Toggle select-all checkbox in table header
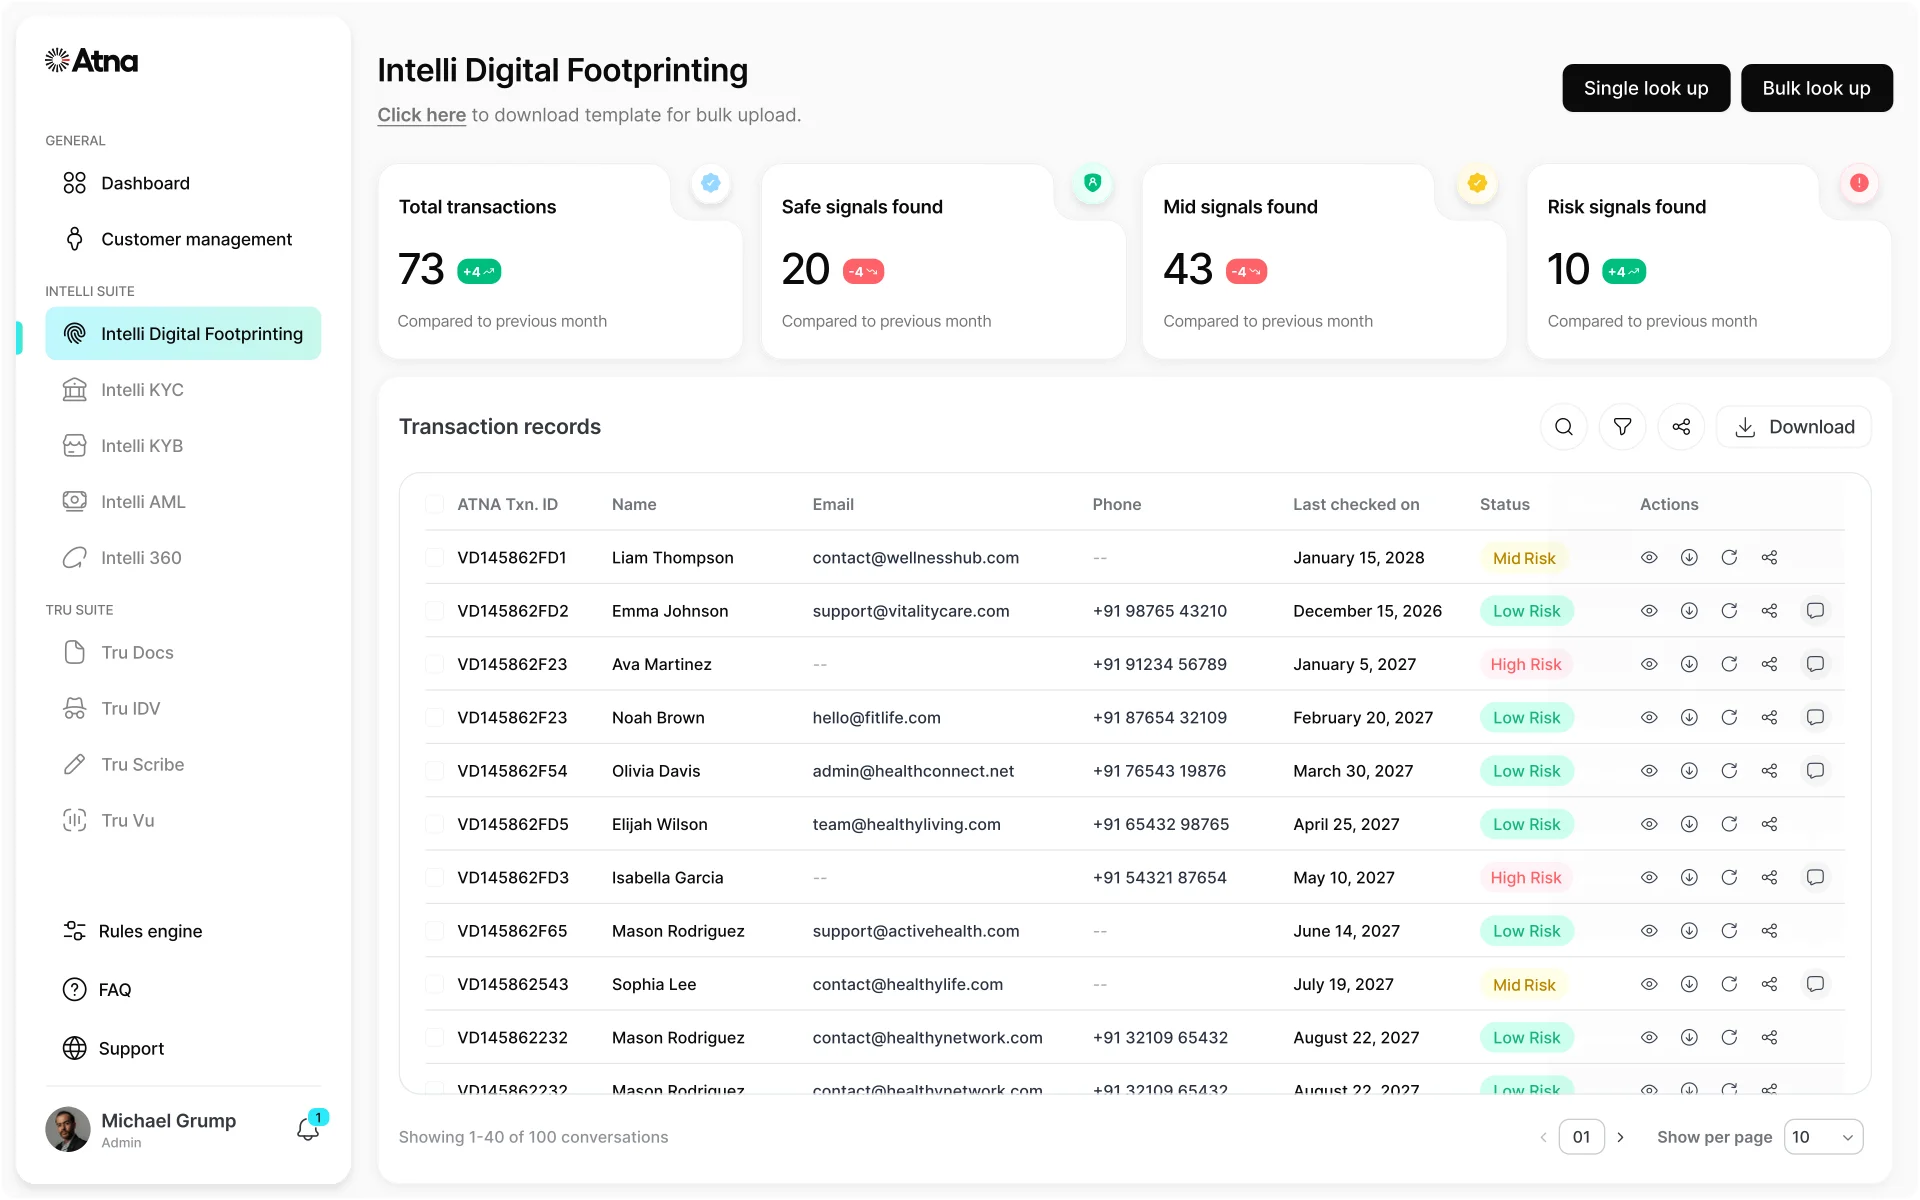Screen dimensions: 1920x1200 click(434, 504)
